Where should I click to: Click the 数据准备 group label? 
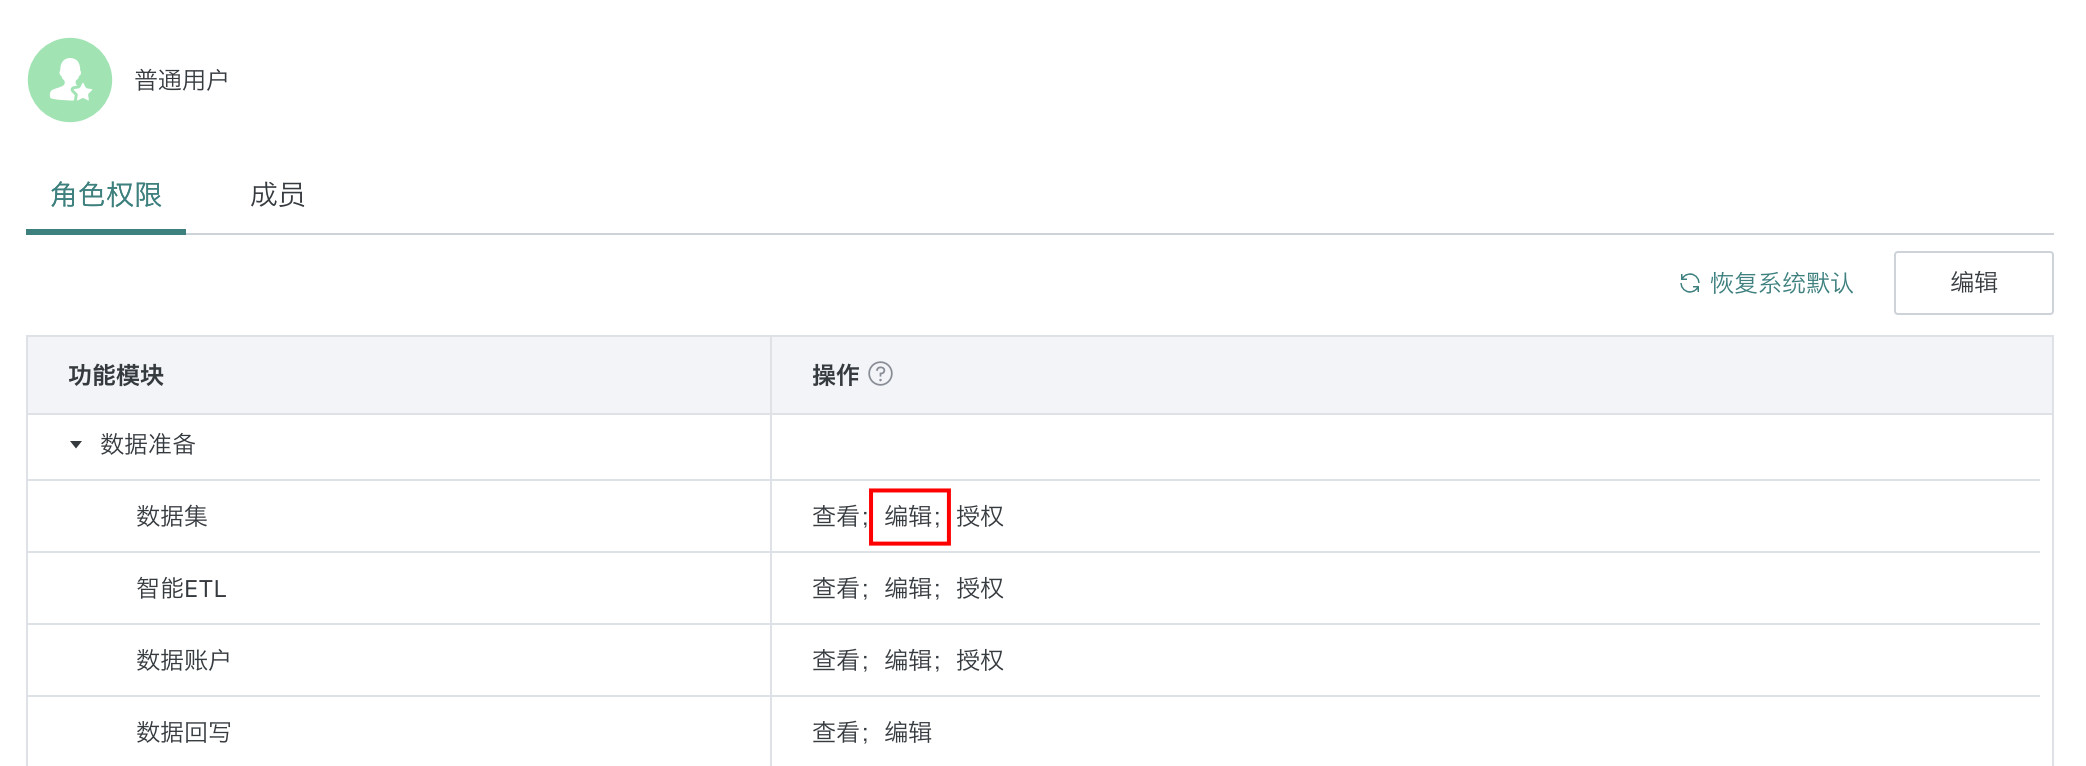click(x=148, y=445)
